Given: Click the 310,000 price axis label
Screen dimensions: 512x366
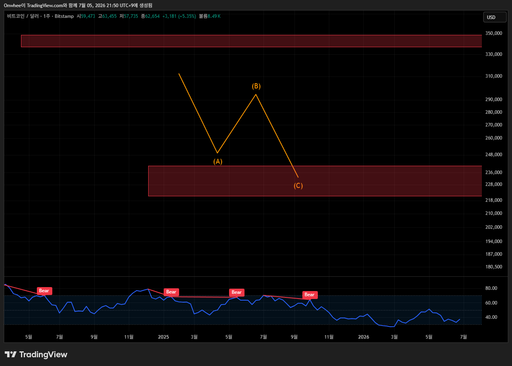Looking at the screenshot, I should 494,76.
